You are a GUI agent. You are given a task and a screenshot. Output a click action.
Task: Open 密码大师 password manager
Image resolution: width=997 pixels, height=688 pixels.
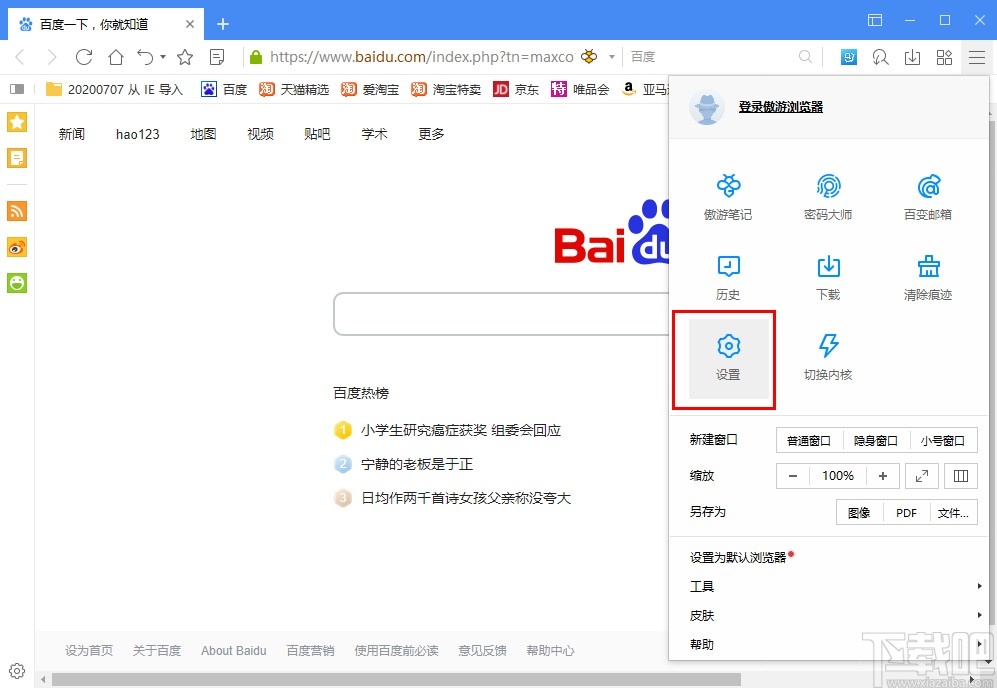(x=828, y=195)
